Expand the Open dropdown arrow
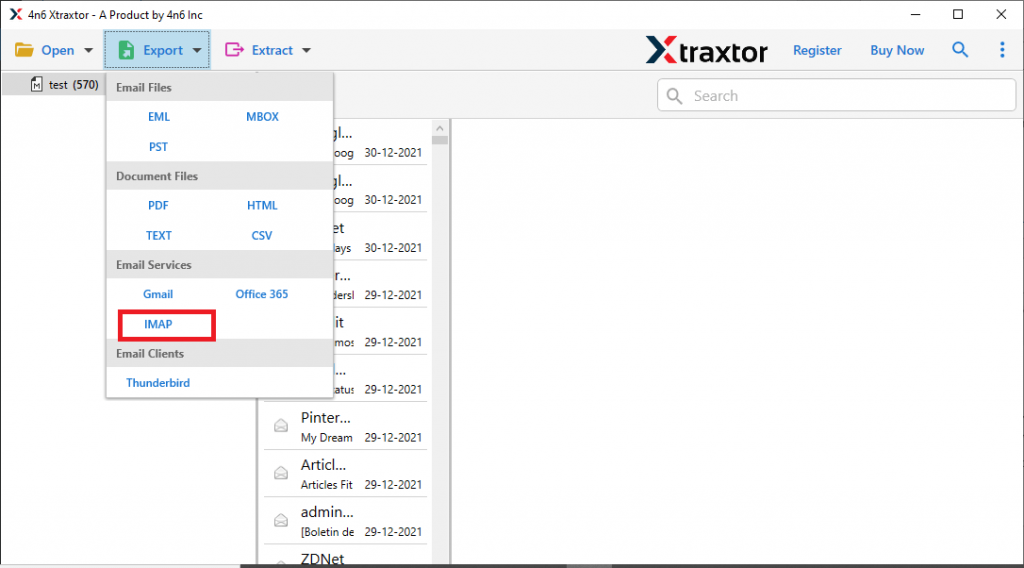 [88, 51]
